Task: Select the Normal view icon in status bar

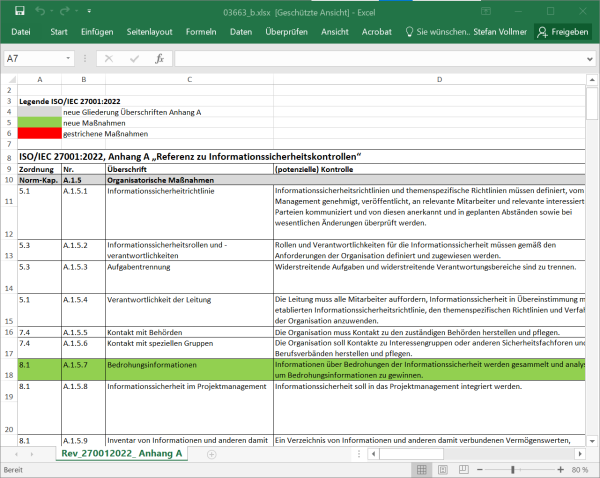Action: click(x=420, y=469)
